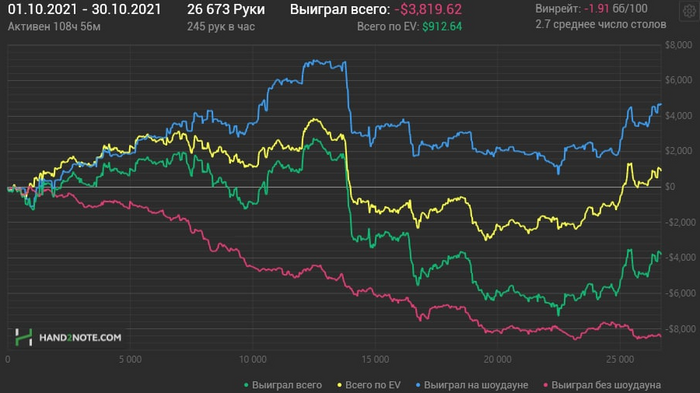Viewport: 700px width, 393px height.
Task: Click the 25 000 x-axis marker
Action: pos(620,360)
